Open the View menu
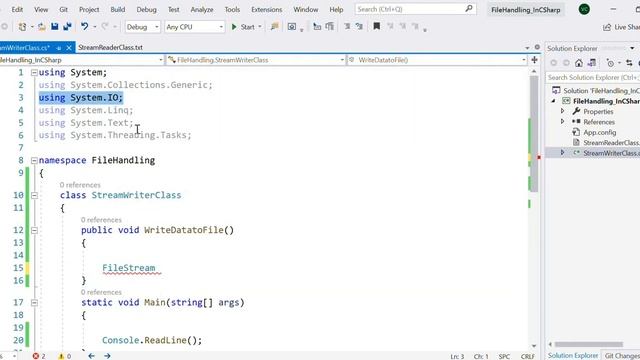The image size is (640, 360). pyautogui.click(x=41, y=9)
